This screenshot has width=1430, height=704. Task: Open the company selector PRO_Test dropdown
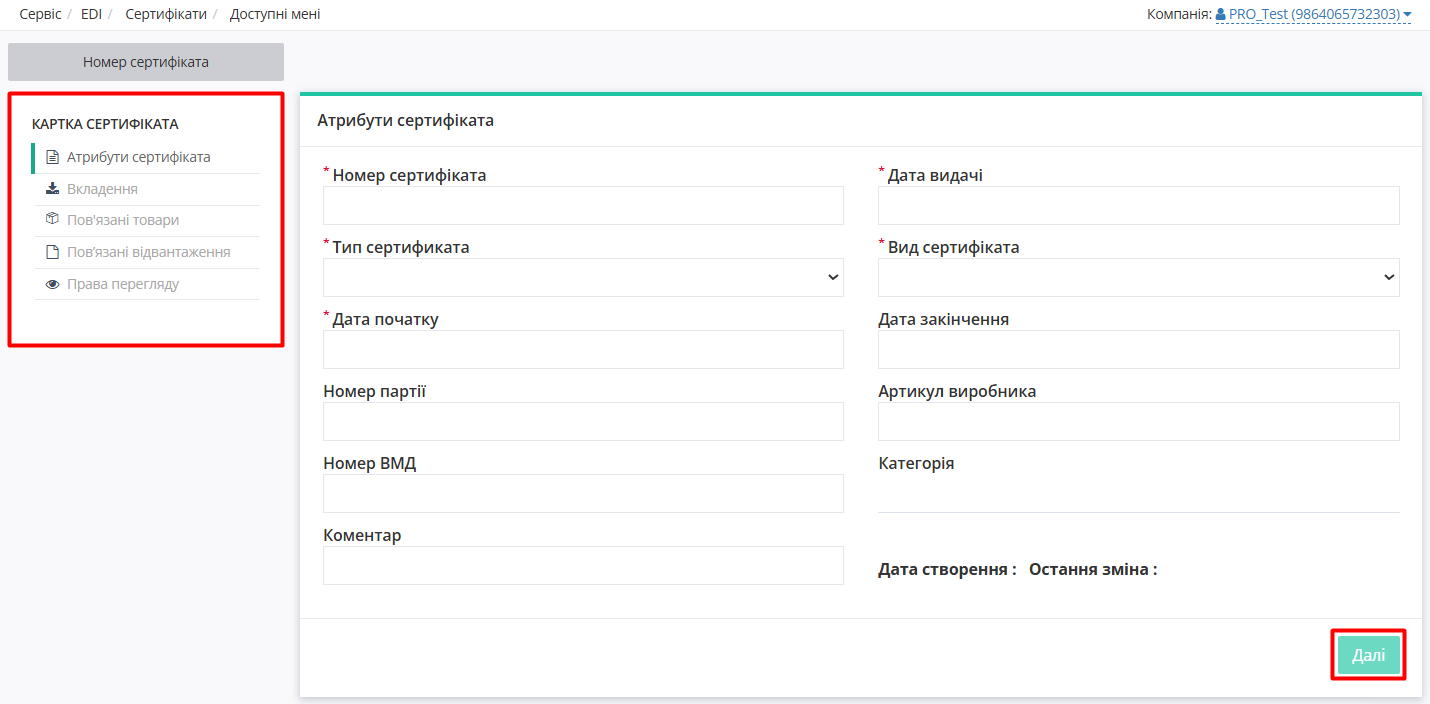[1314, 15]
